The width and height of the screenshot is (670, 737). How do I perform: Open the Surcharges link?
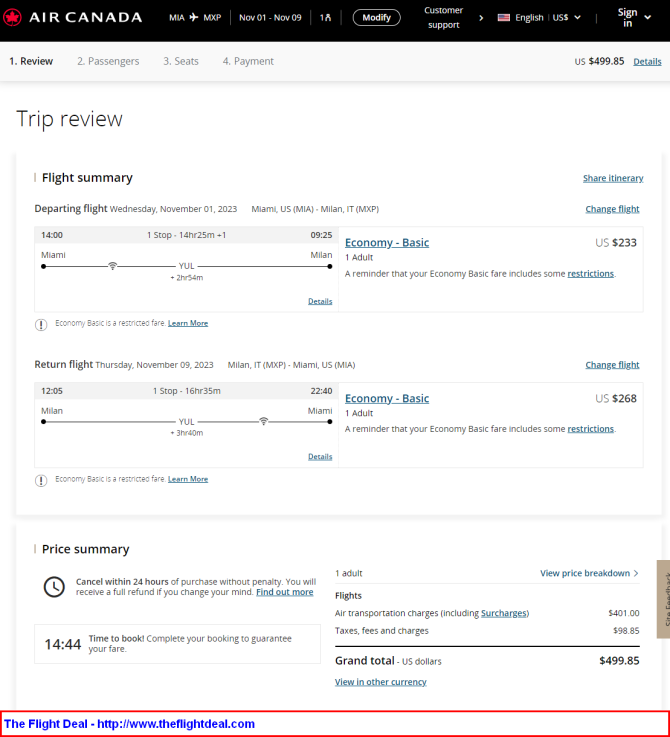(x=504, y=613)
